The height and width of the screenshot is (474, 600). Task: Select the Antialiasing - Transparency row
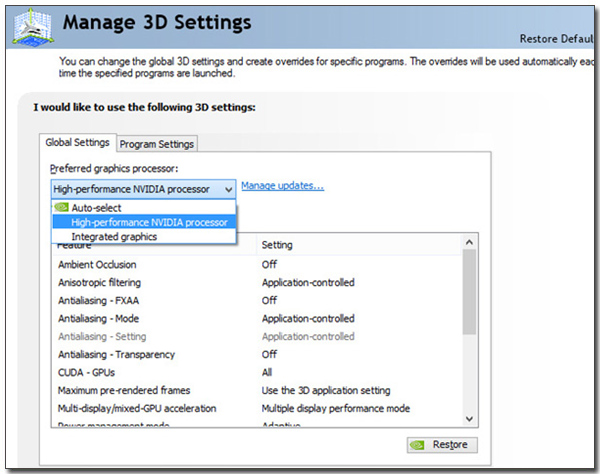click(x=257, y=354)
